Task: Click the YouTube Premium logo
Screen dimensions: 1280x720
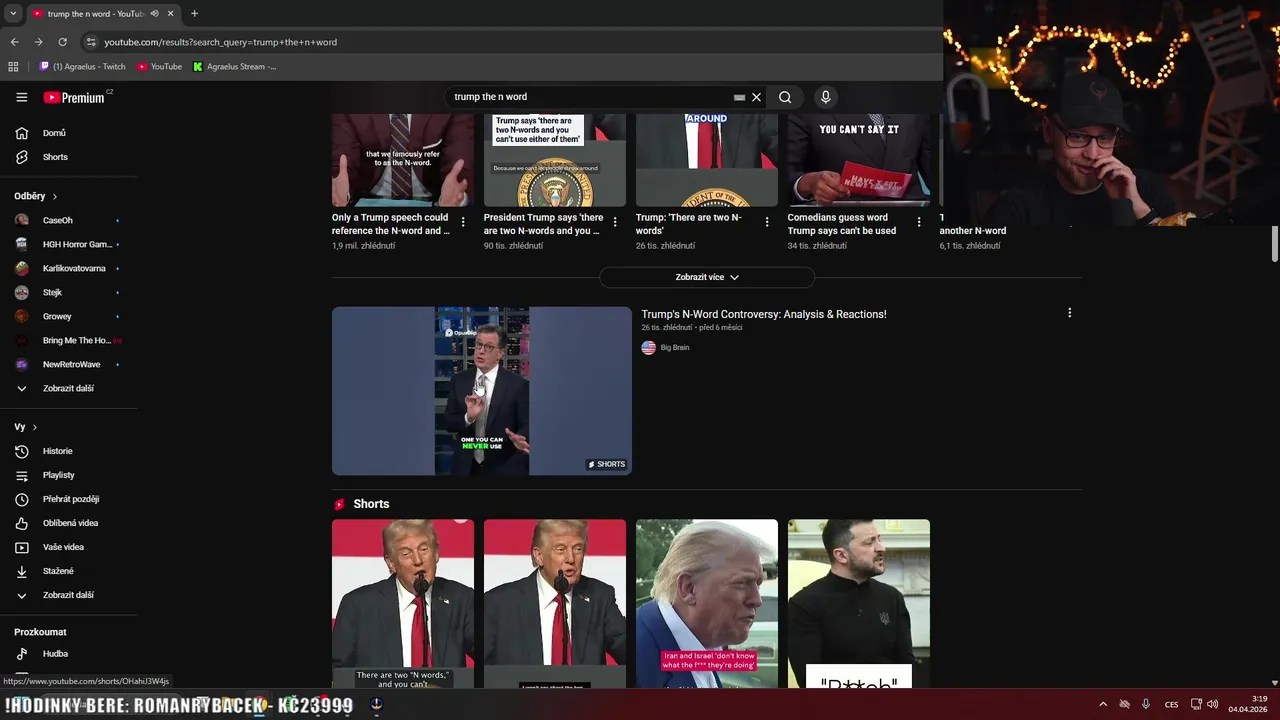Action: click(74, 97)
